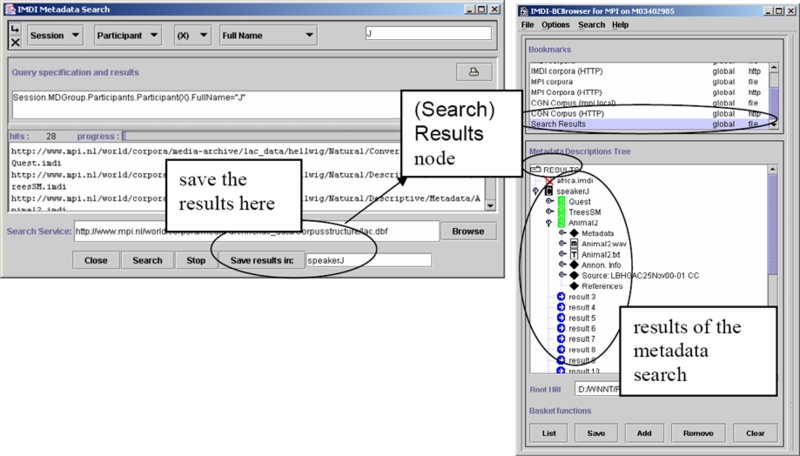Select the Search Results bookmark row
Image resolution: width=800 pixels, height=456 pixels.
click(649, 124)
